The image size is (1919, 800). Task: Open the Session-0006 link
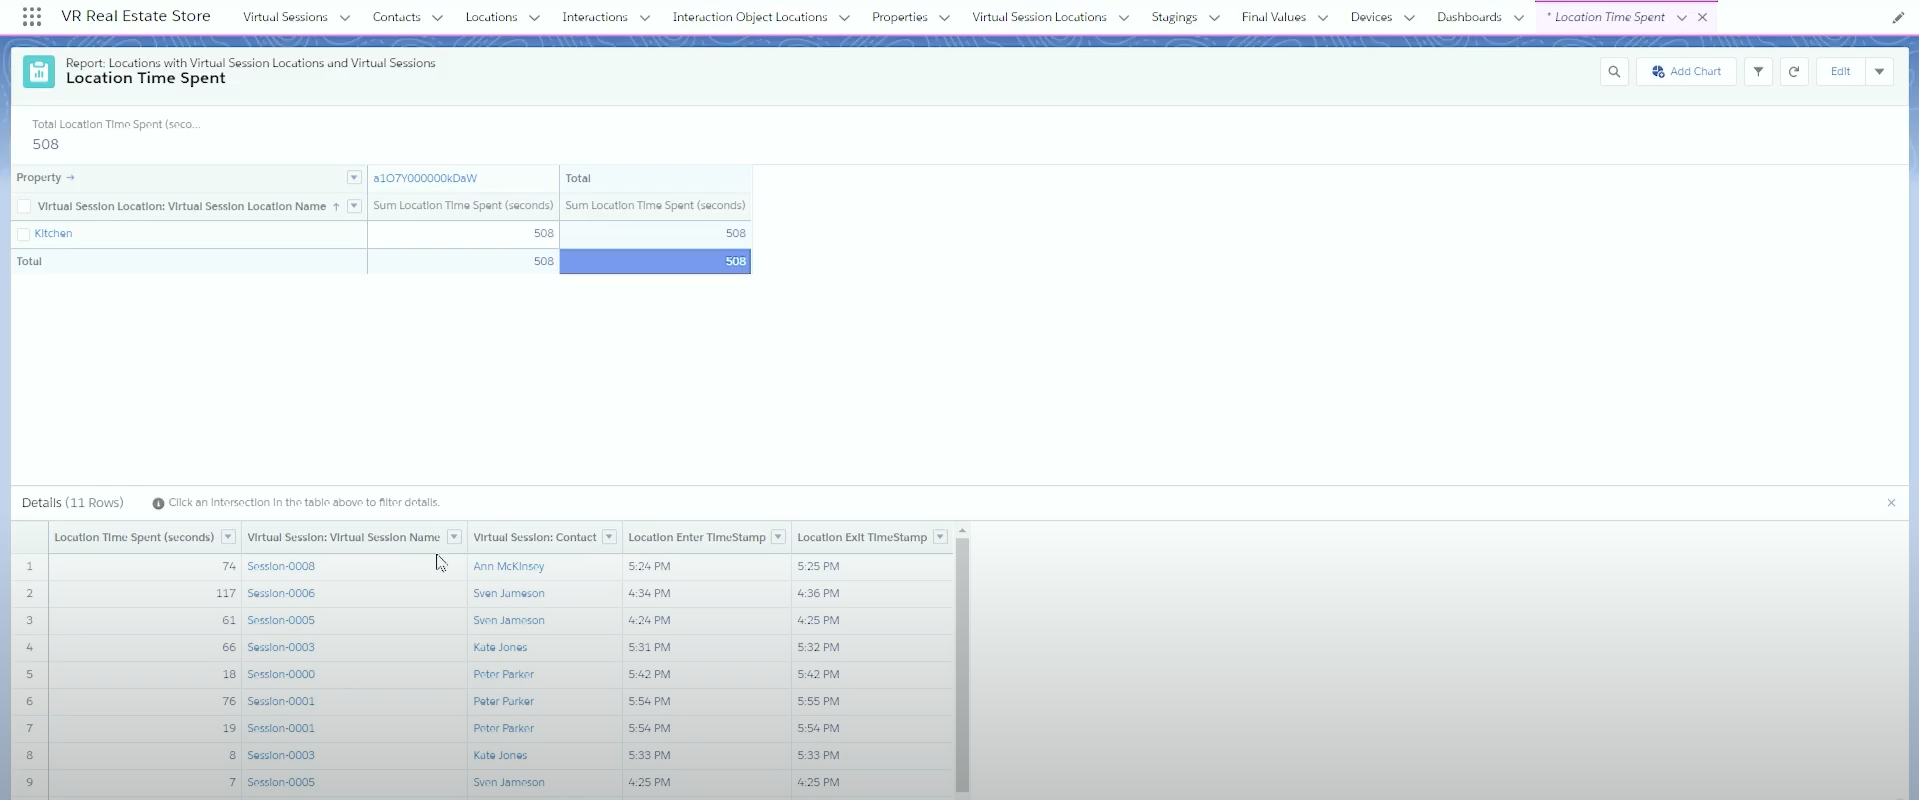coord(281,593)
